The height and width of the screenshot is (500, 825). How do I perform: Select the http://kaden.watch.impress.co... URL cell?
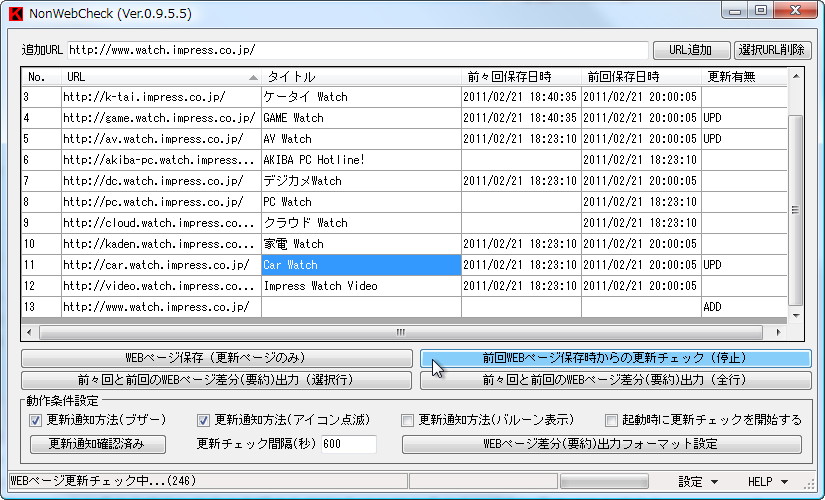coord(161,244)
